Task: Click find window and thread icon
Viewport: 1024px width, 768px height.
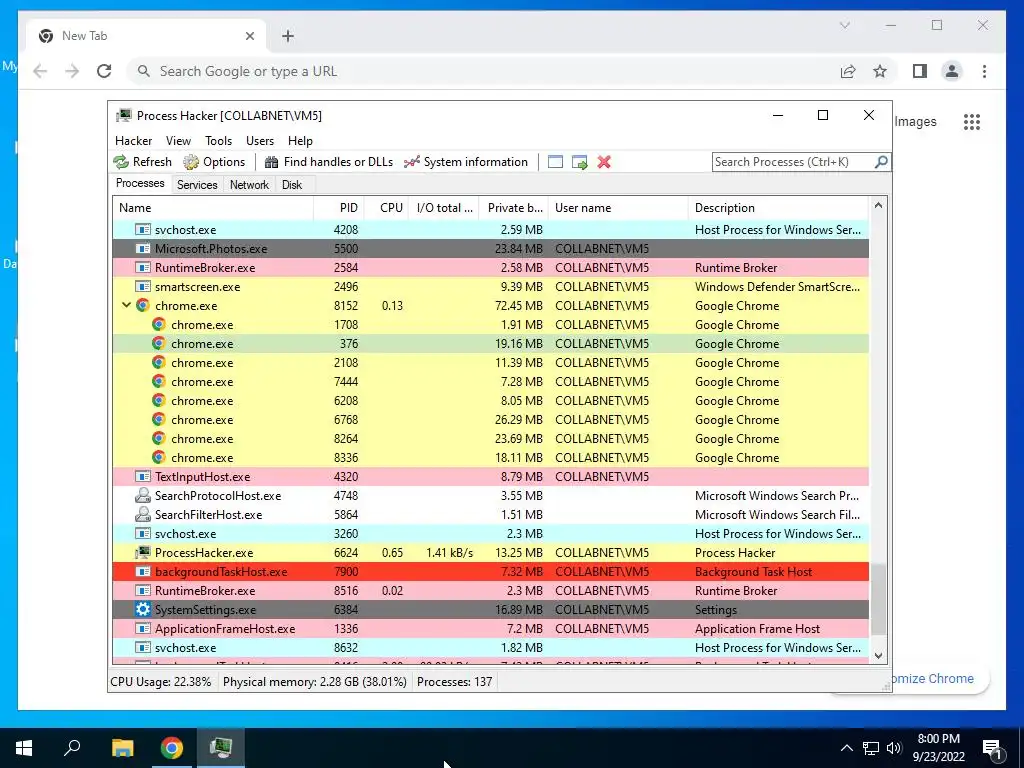Action: 579,162
